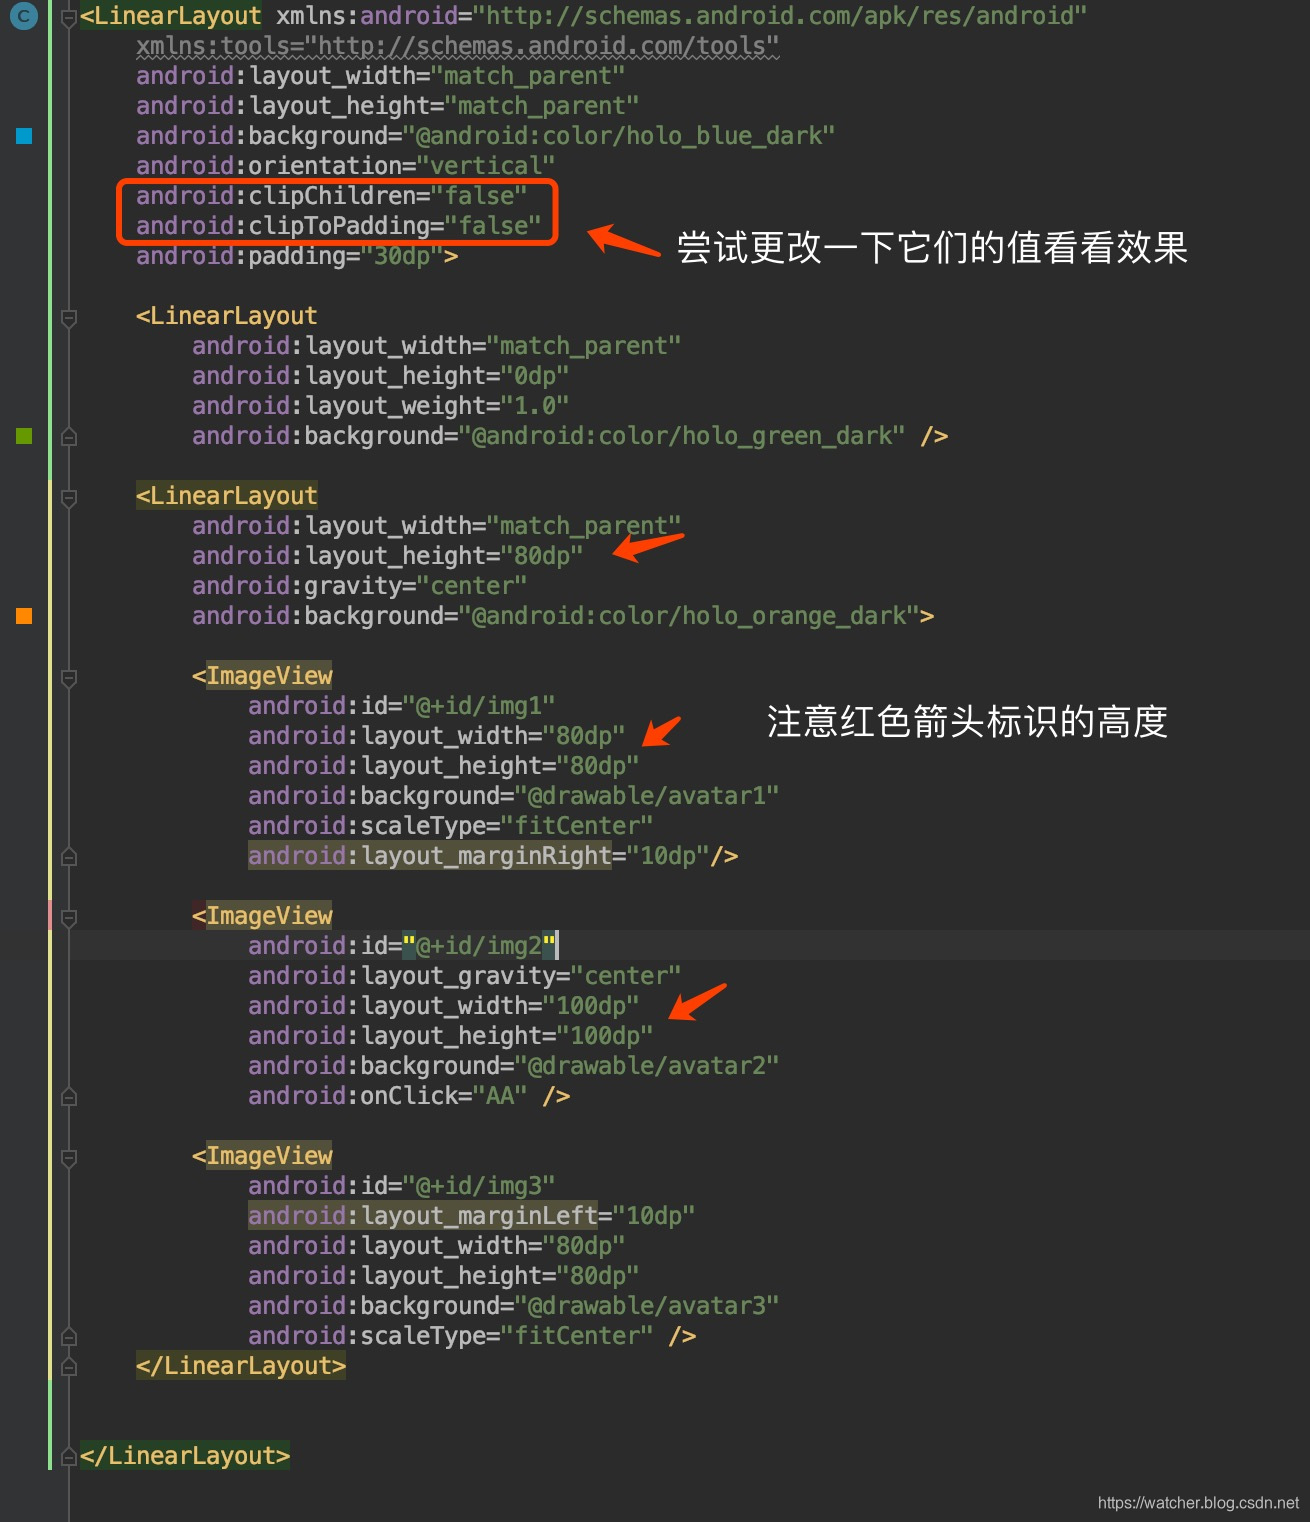Click the green holo_green_dark color square in gutter
Viewport: 1310px width, 1522px height.
click(x=23, y=435)
